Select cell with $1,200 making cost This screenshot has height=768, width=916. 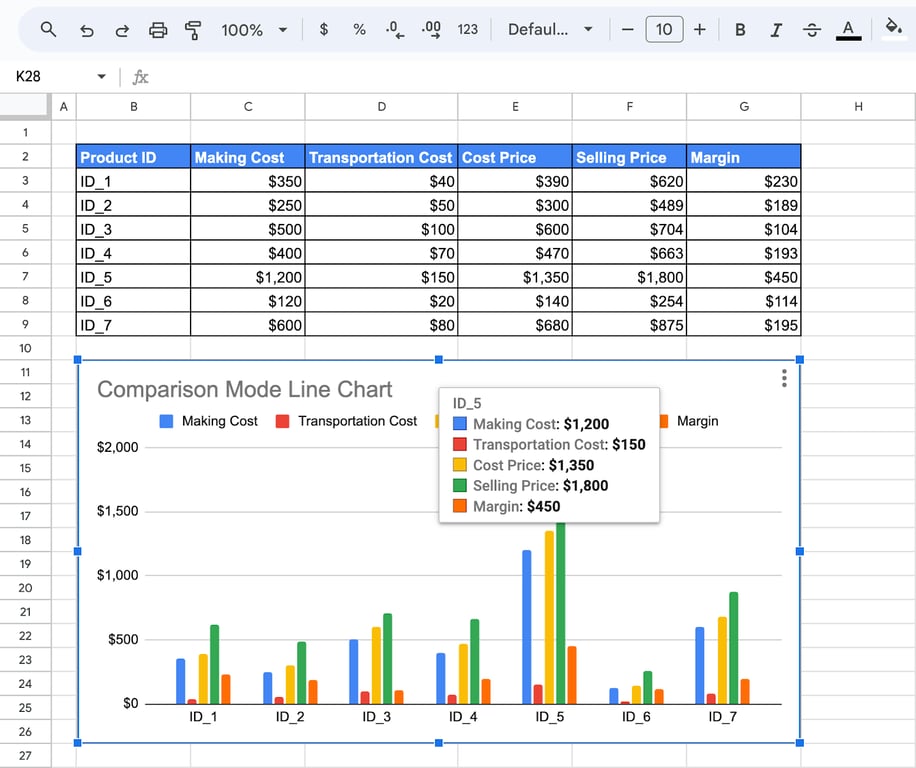tap(248, 277)
